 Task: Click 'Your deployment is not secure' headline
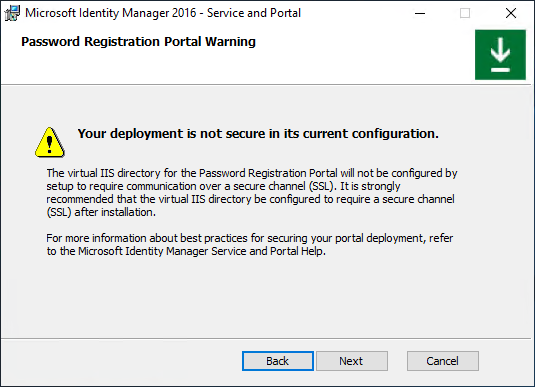[258, 133]
